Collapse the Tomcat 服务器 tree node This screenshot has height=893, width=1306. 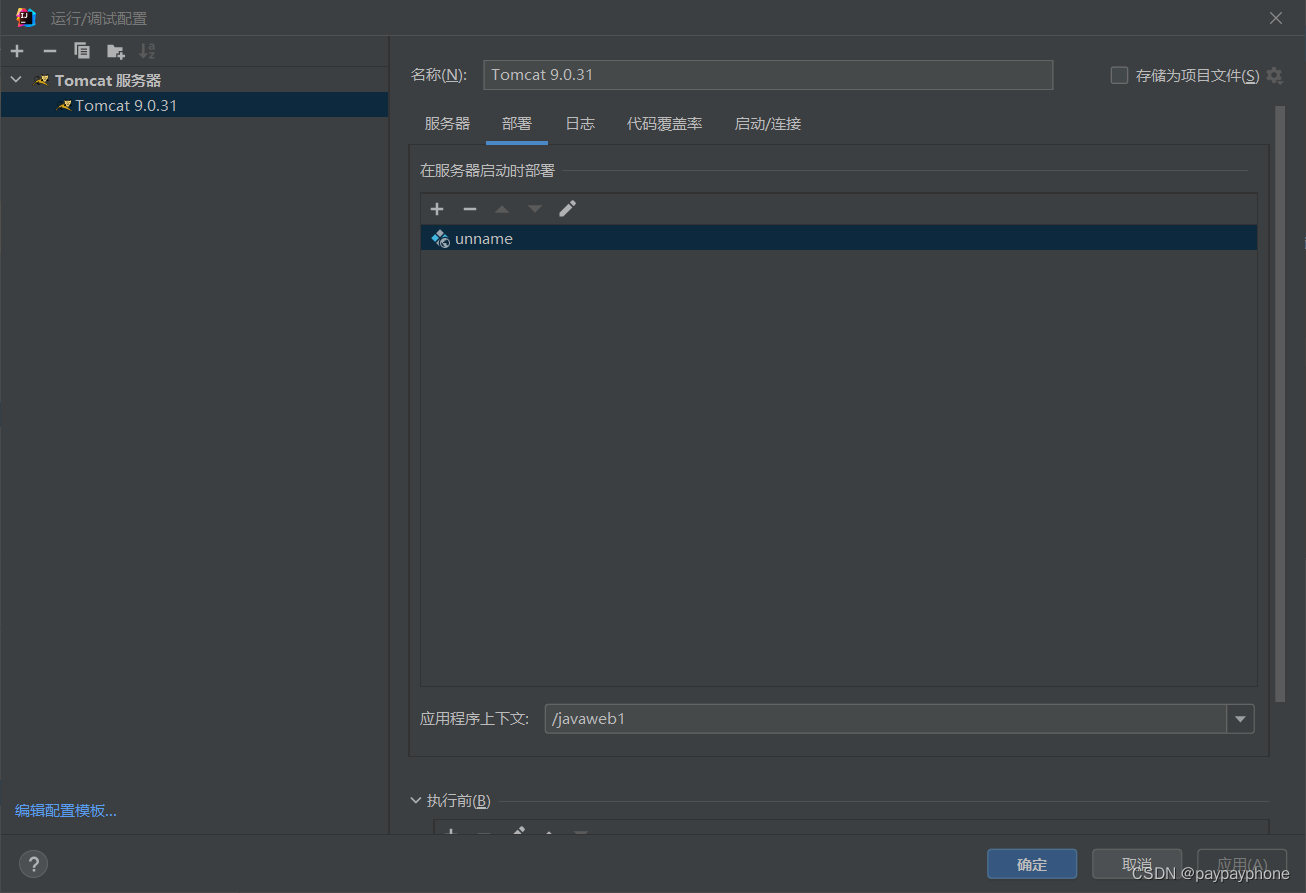point(15,79)
